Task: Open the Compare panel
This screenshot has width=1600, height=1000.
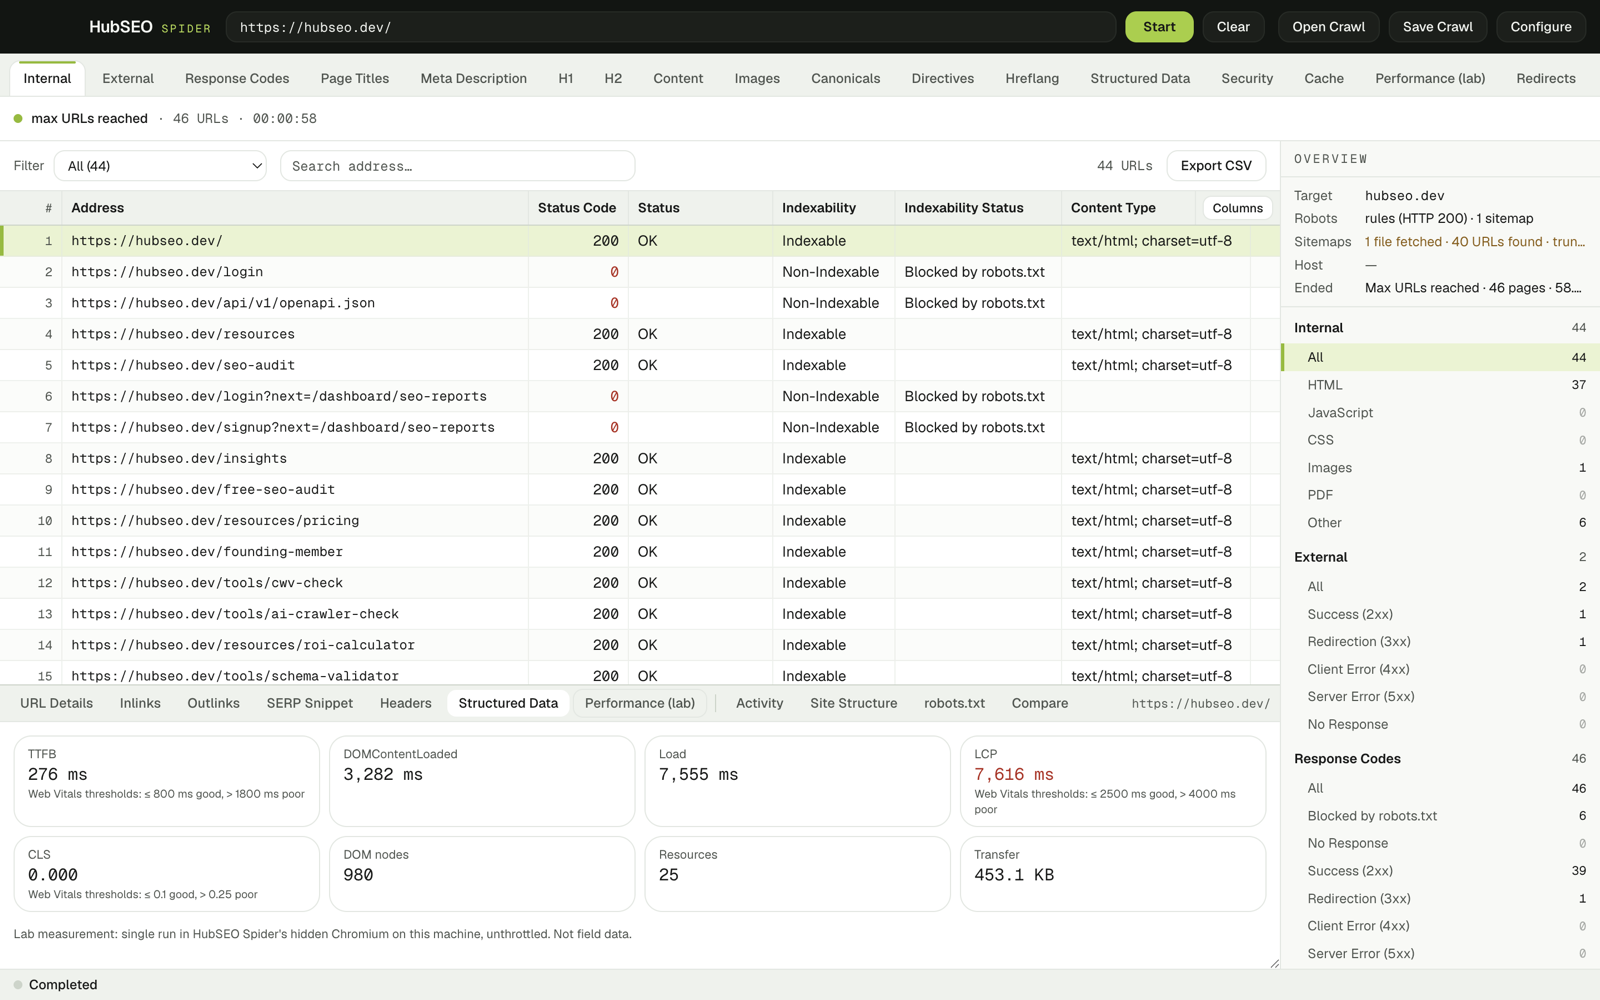Action: 1040,703
